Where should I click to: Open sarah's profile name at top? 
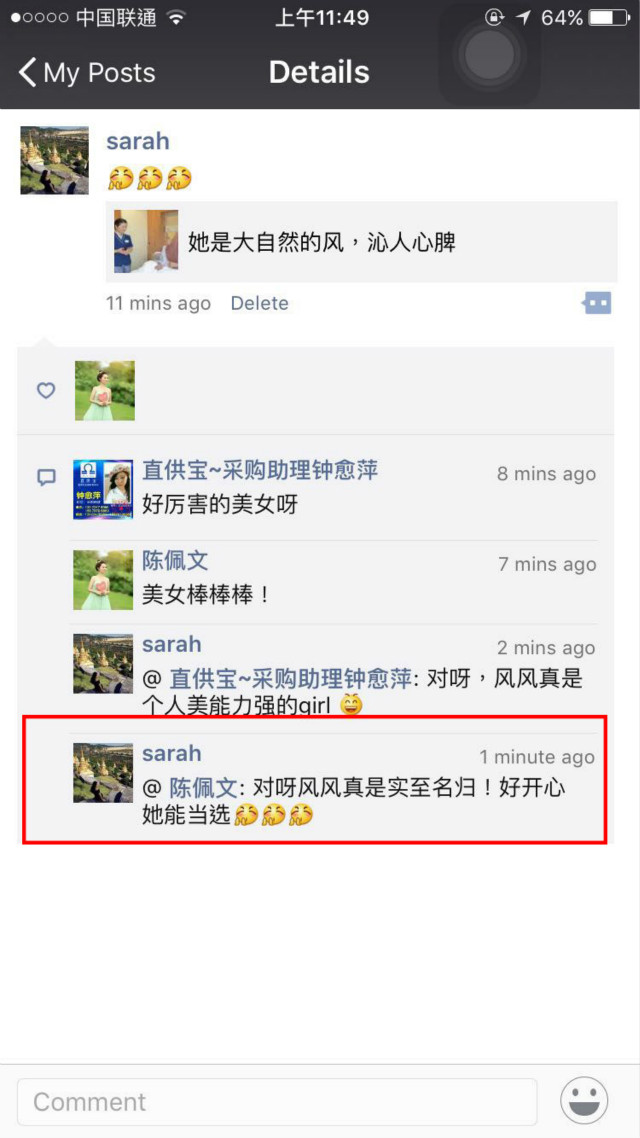(138, 141)
